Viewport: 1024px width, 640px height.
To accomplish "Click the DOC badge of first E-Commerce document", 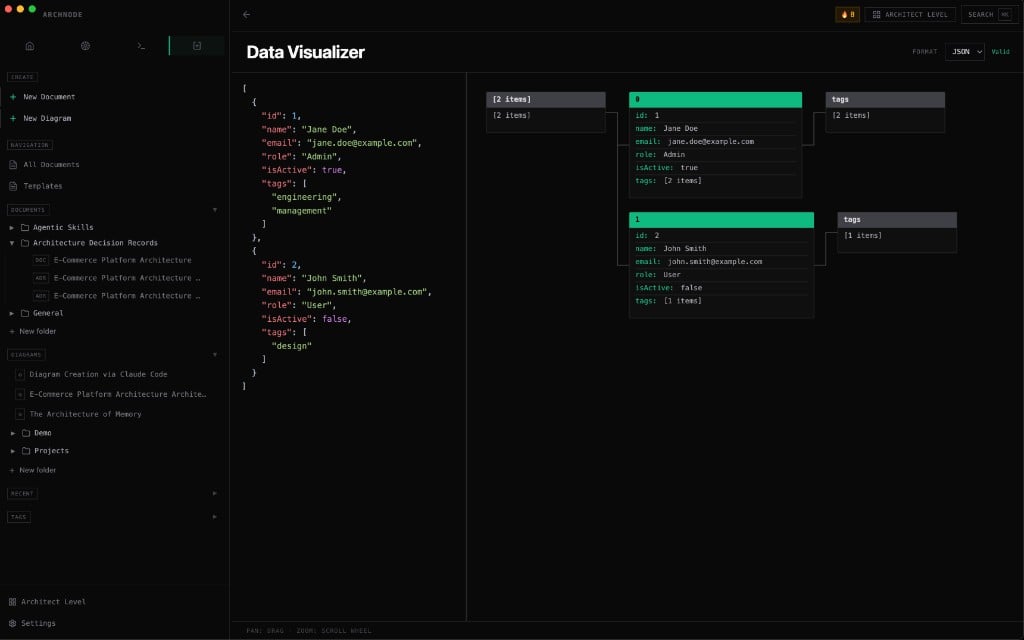I will pyautogui.click(x=40, y=260).
